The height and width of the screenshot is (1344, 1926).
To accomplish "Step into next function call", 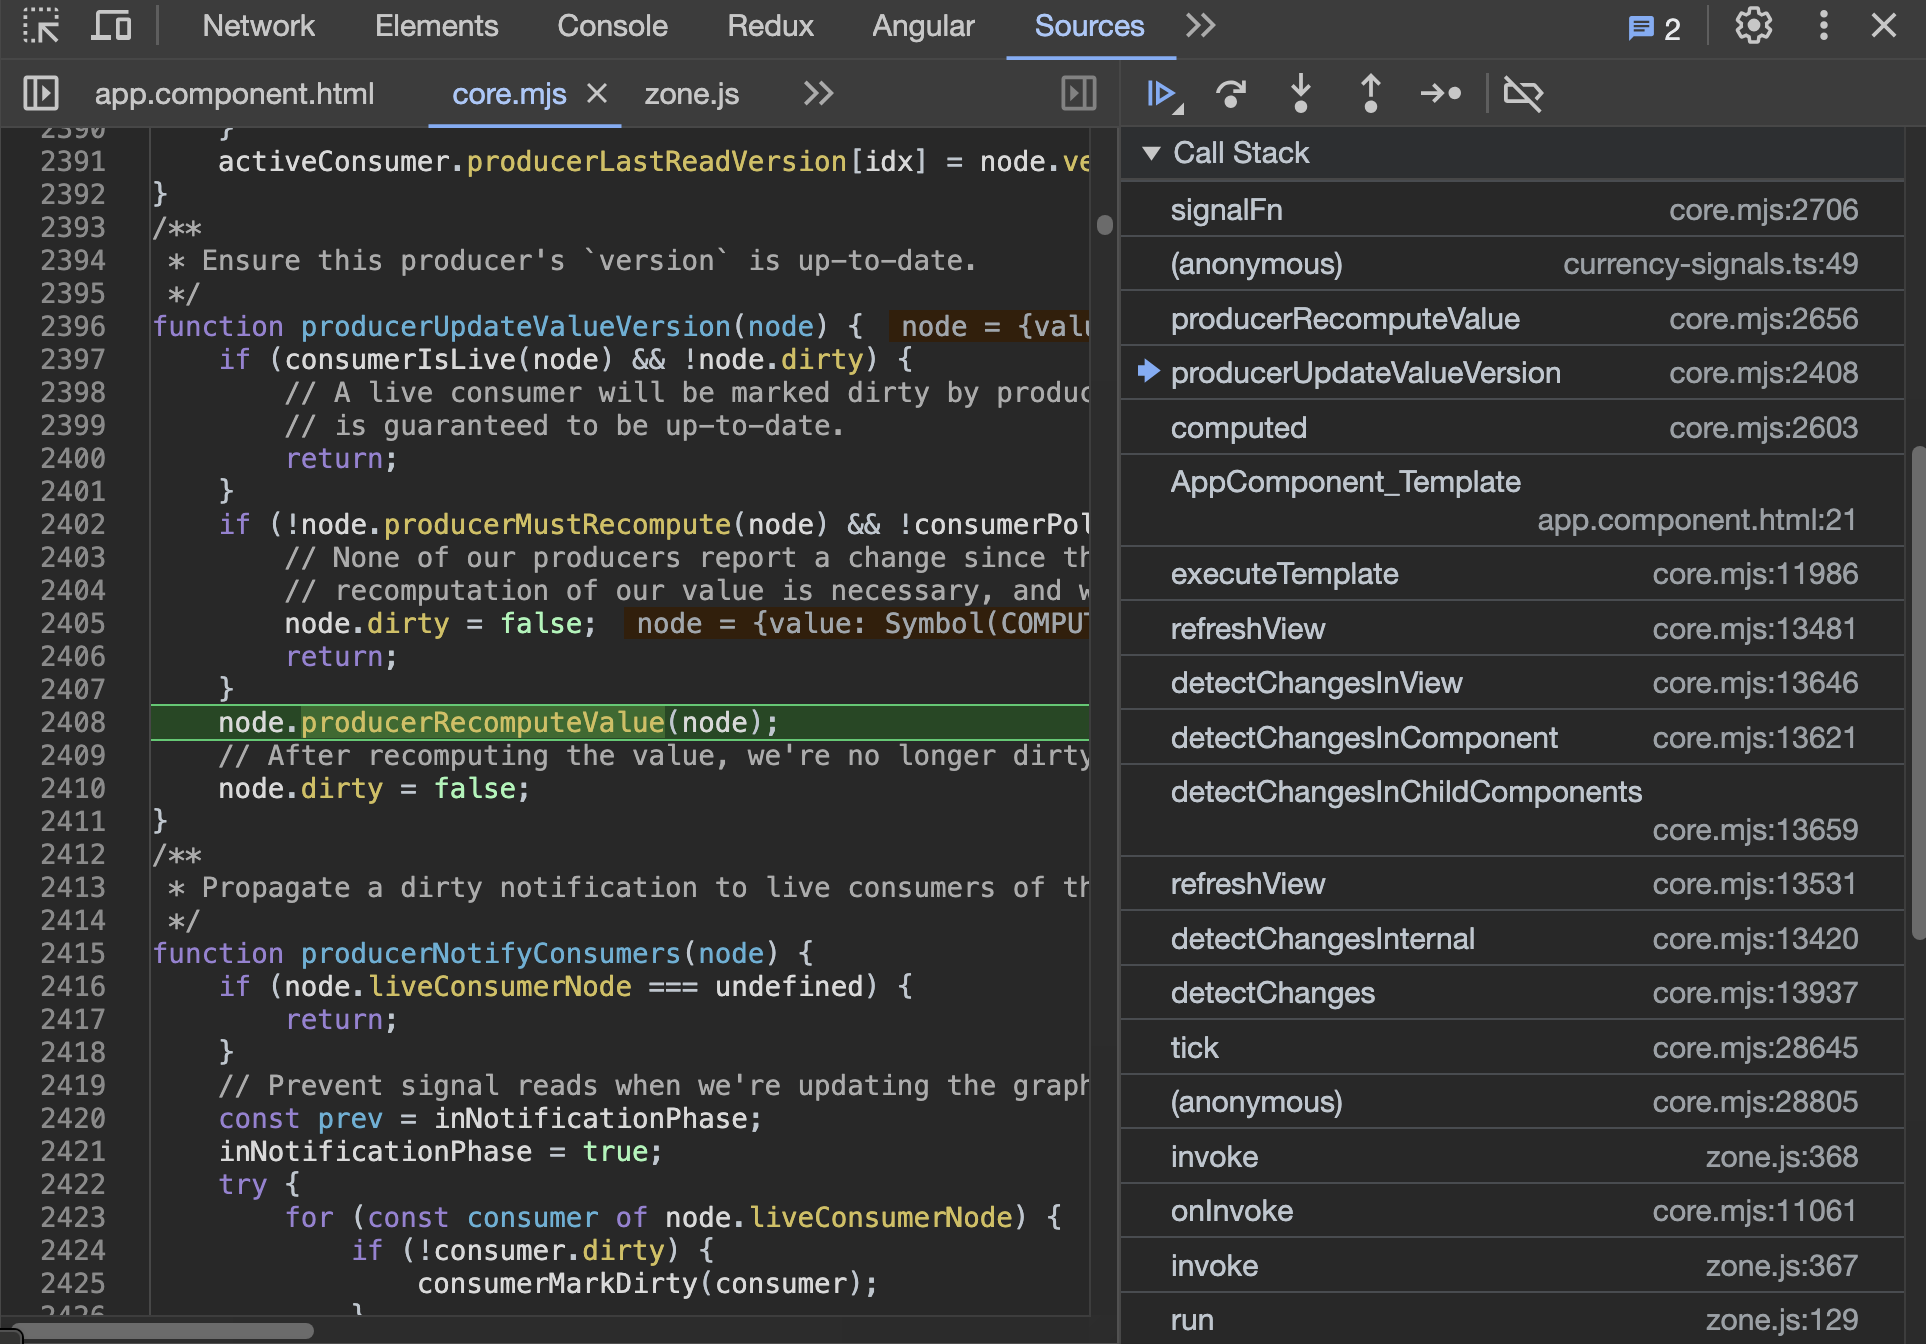I will [1300, 94].
